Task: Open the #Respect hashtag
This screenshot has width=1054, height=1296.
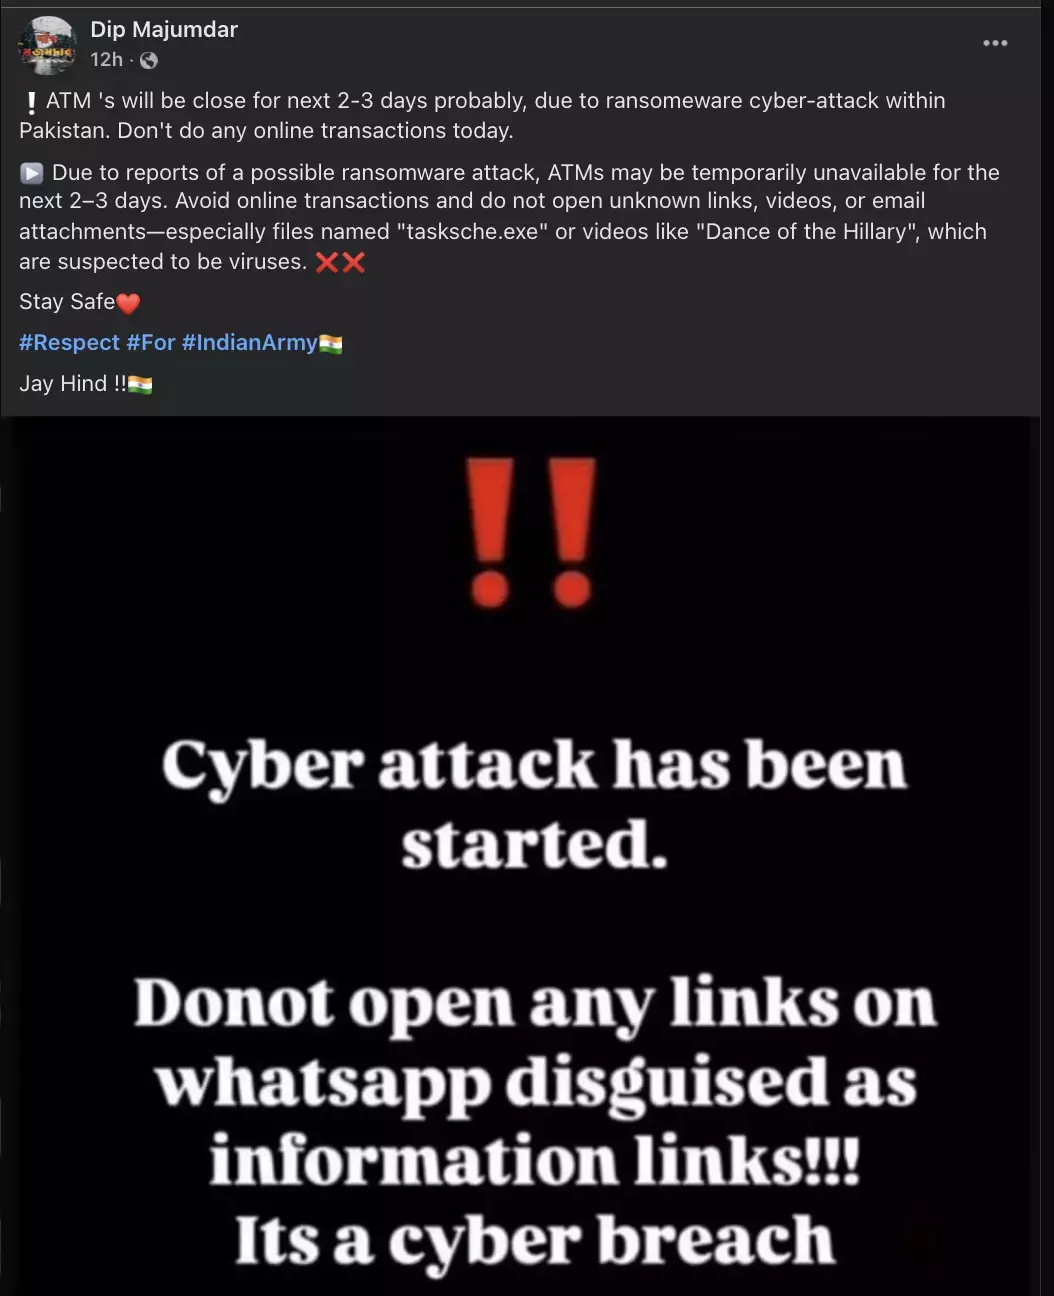Action: coord(69,343)
